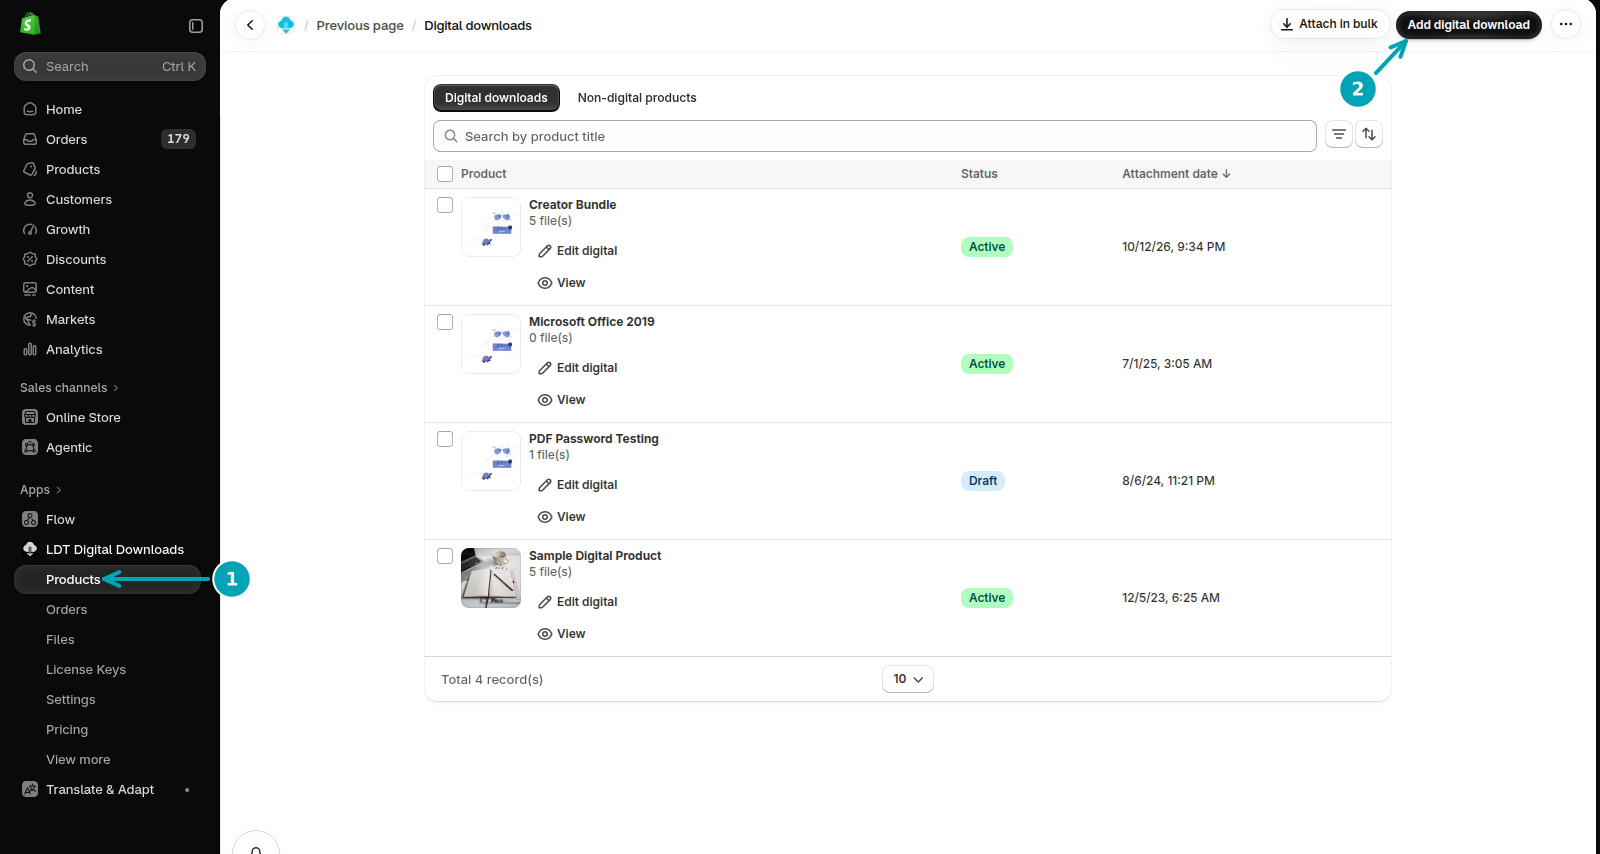Check the Creator Bundle row checkbox
Viewport: 1600px width, 854px height.
click(445, 205)
